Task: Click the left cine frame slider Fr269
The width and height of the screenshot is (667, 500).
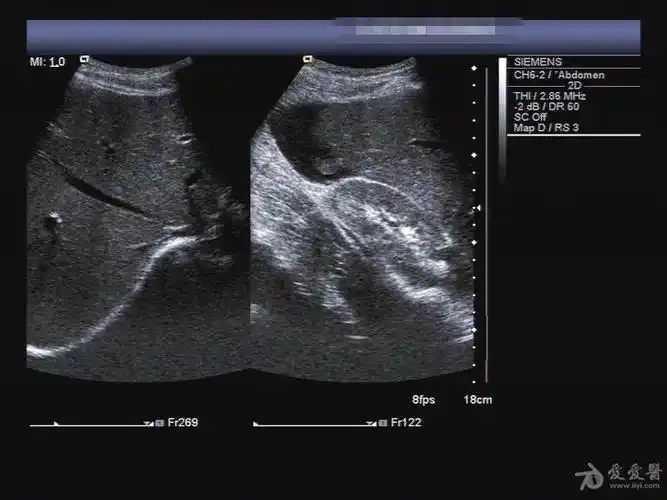Action: (92, 424)
